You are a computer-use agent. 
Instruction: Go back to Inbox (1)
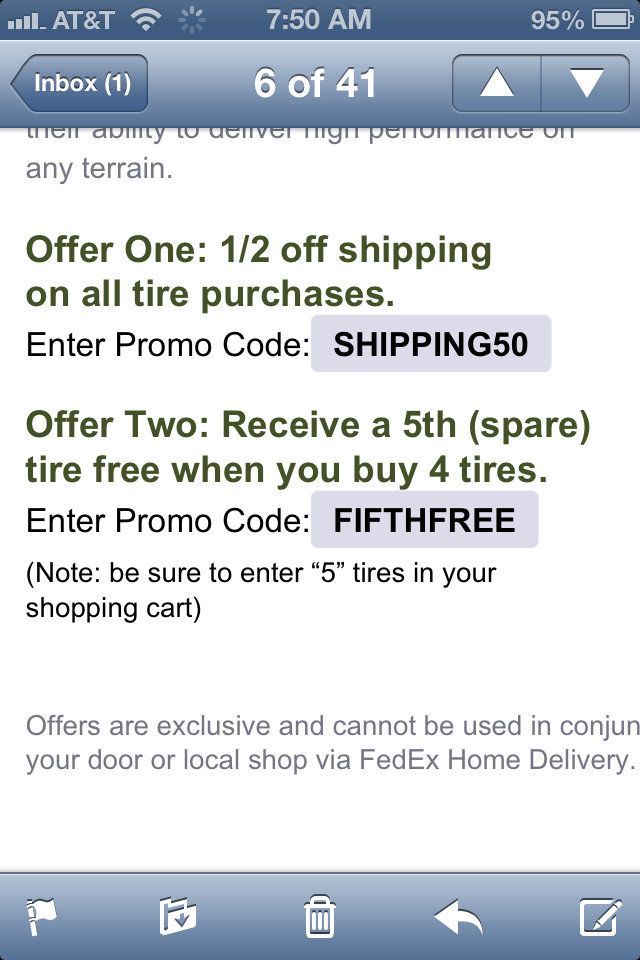click(x=79, y=83)
